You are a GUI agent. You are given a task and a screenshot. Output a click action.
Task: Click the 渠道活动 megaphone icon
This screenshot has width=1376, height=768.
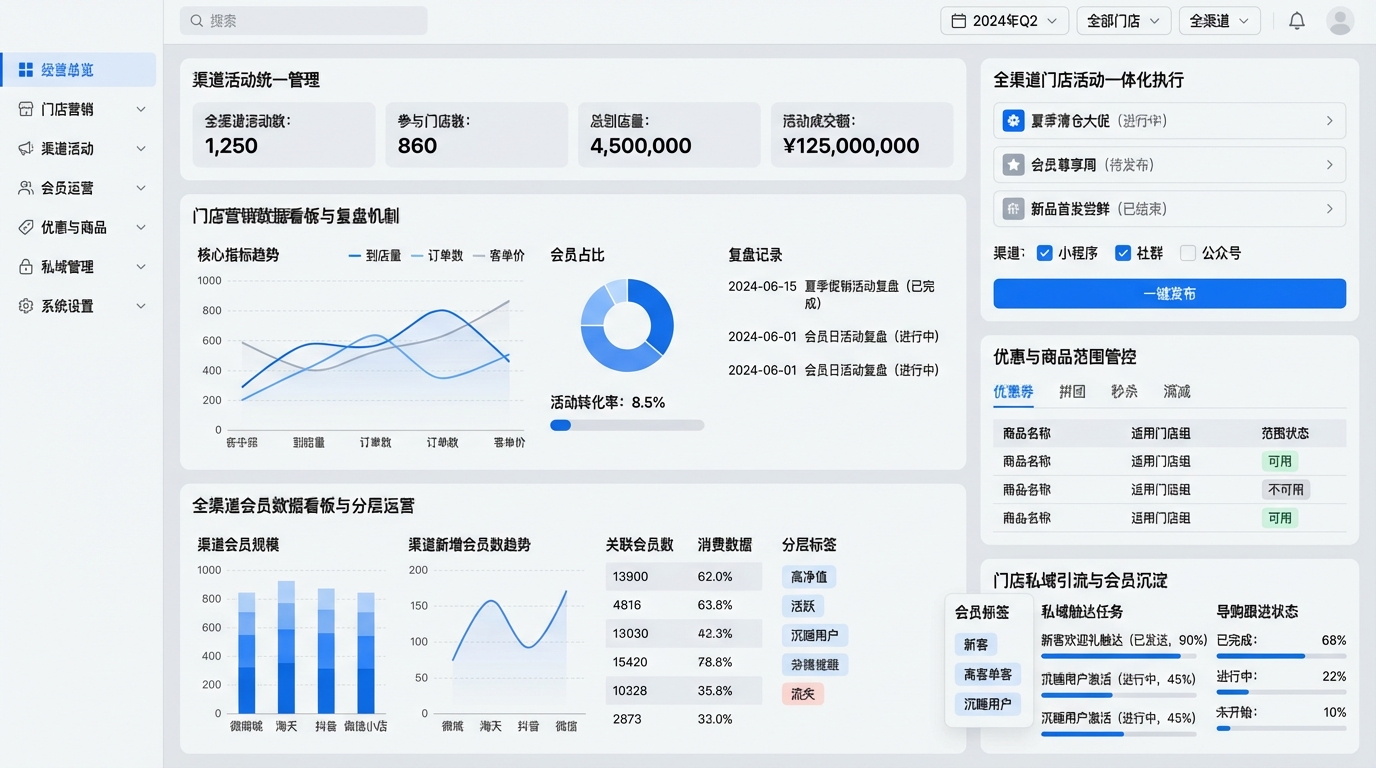[26, 148]
